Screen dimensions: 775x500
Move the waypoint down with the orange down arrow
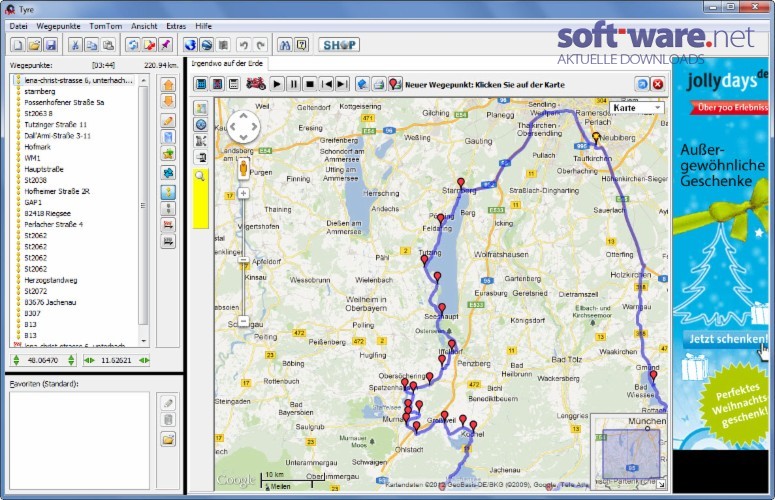pos(168,101)
